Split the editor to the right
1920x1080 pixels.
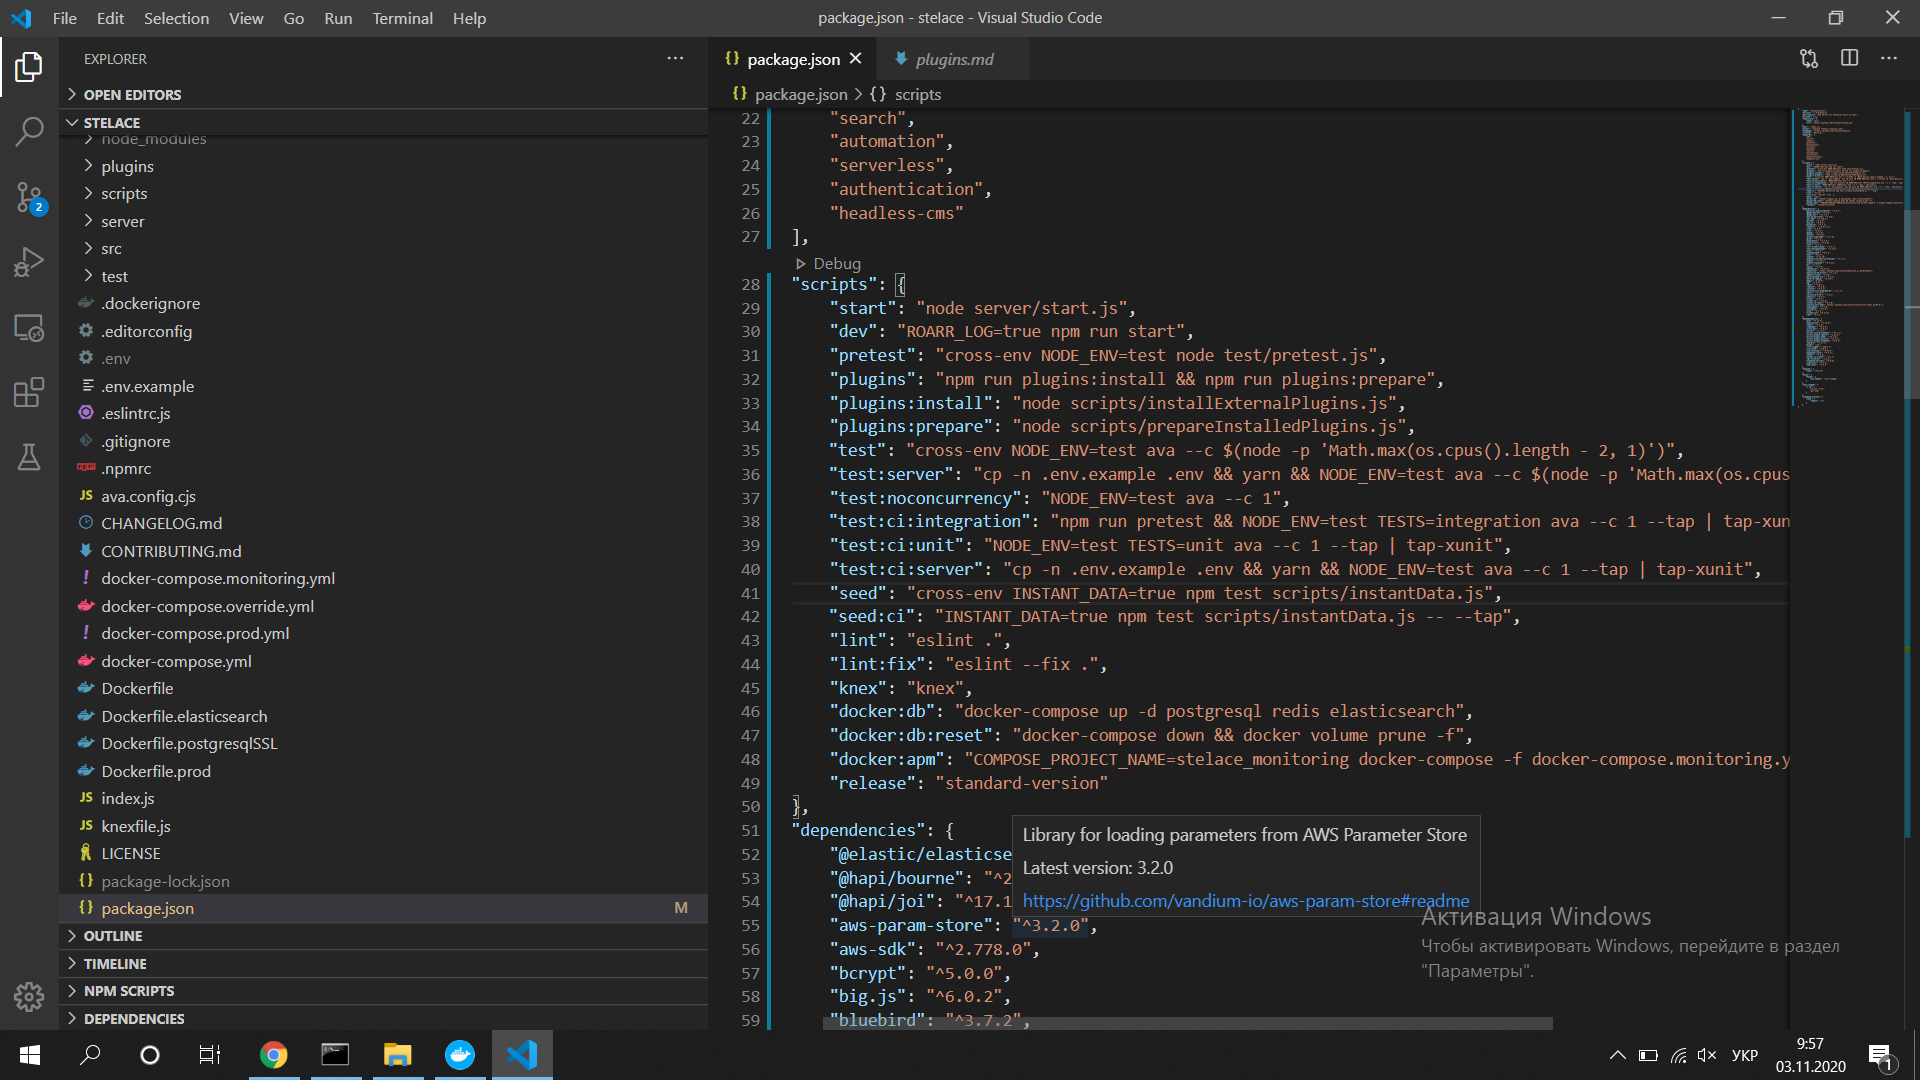click(1849, 59)
